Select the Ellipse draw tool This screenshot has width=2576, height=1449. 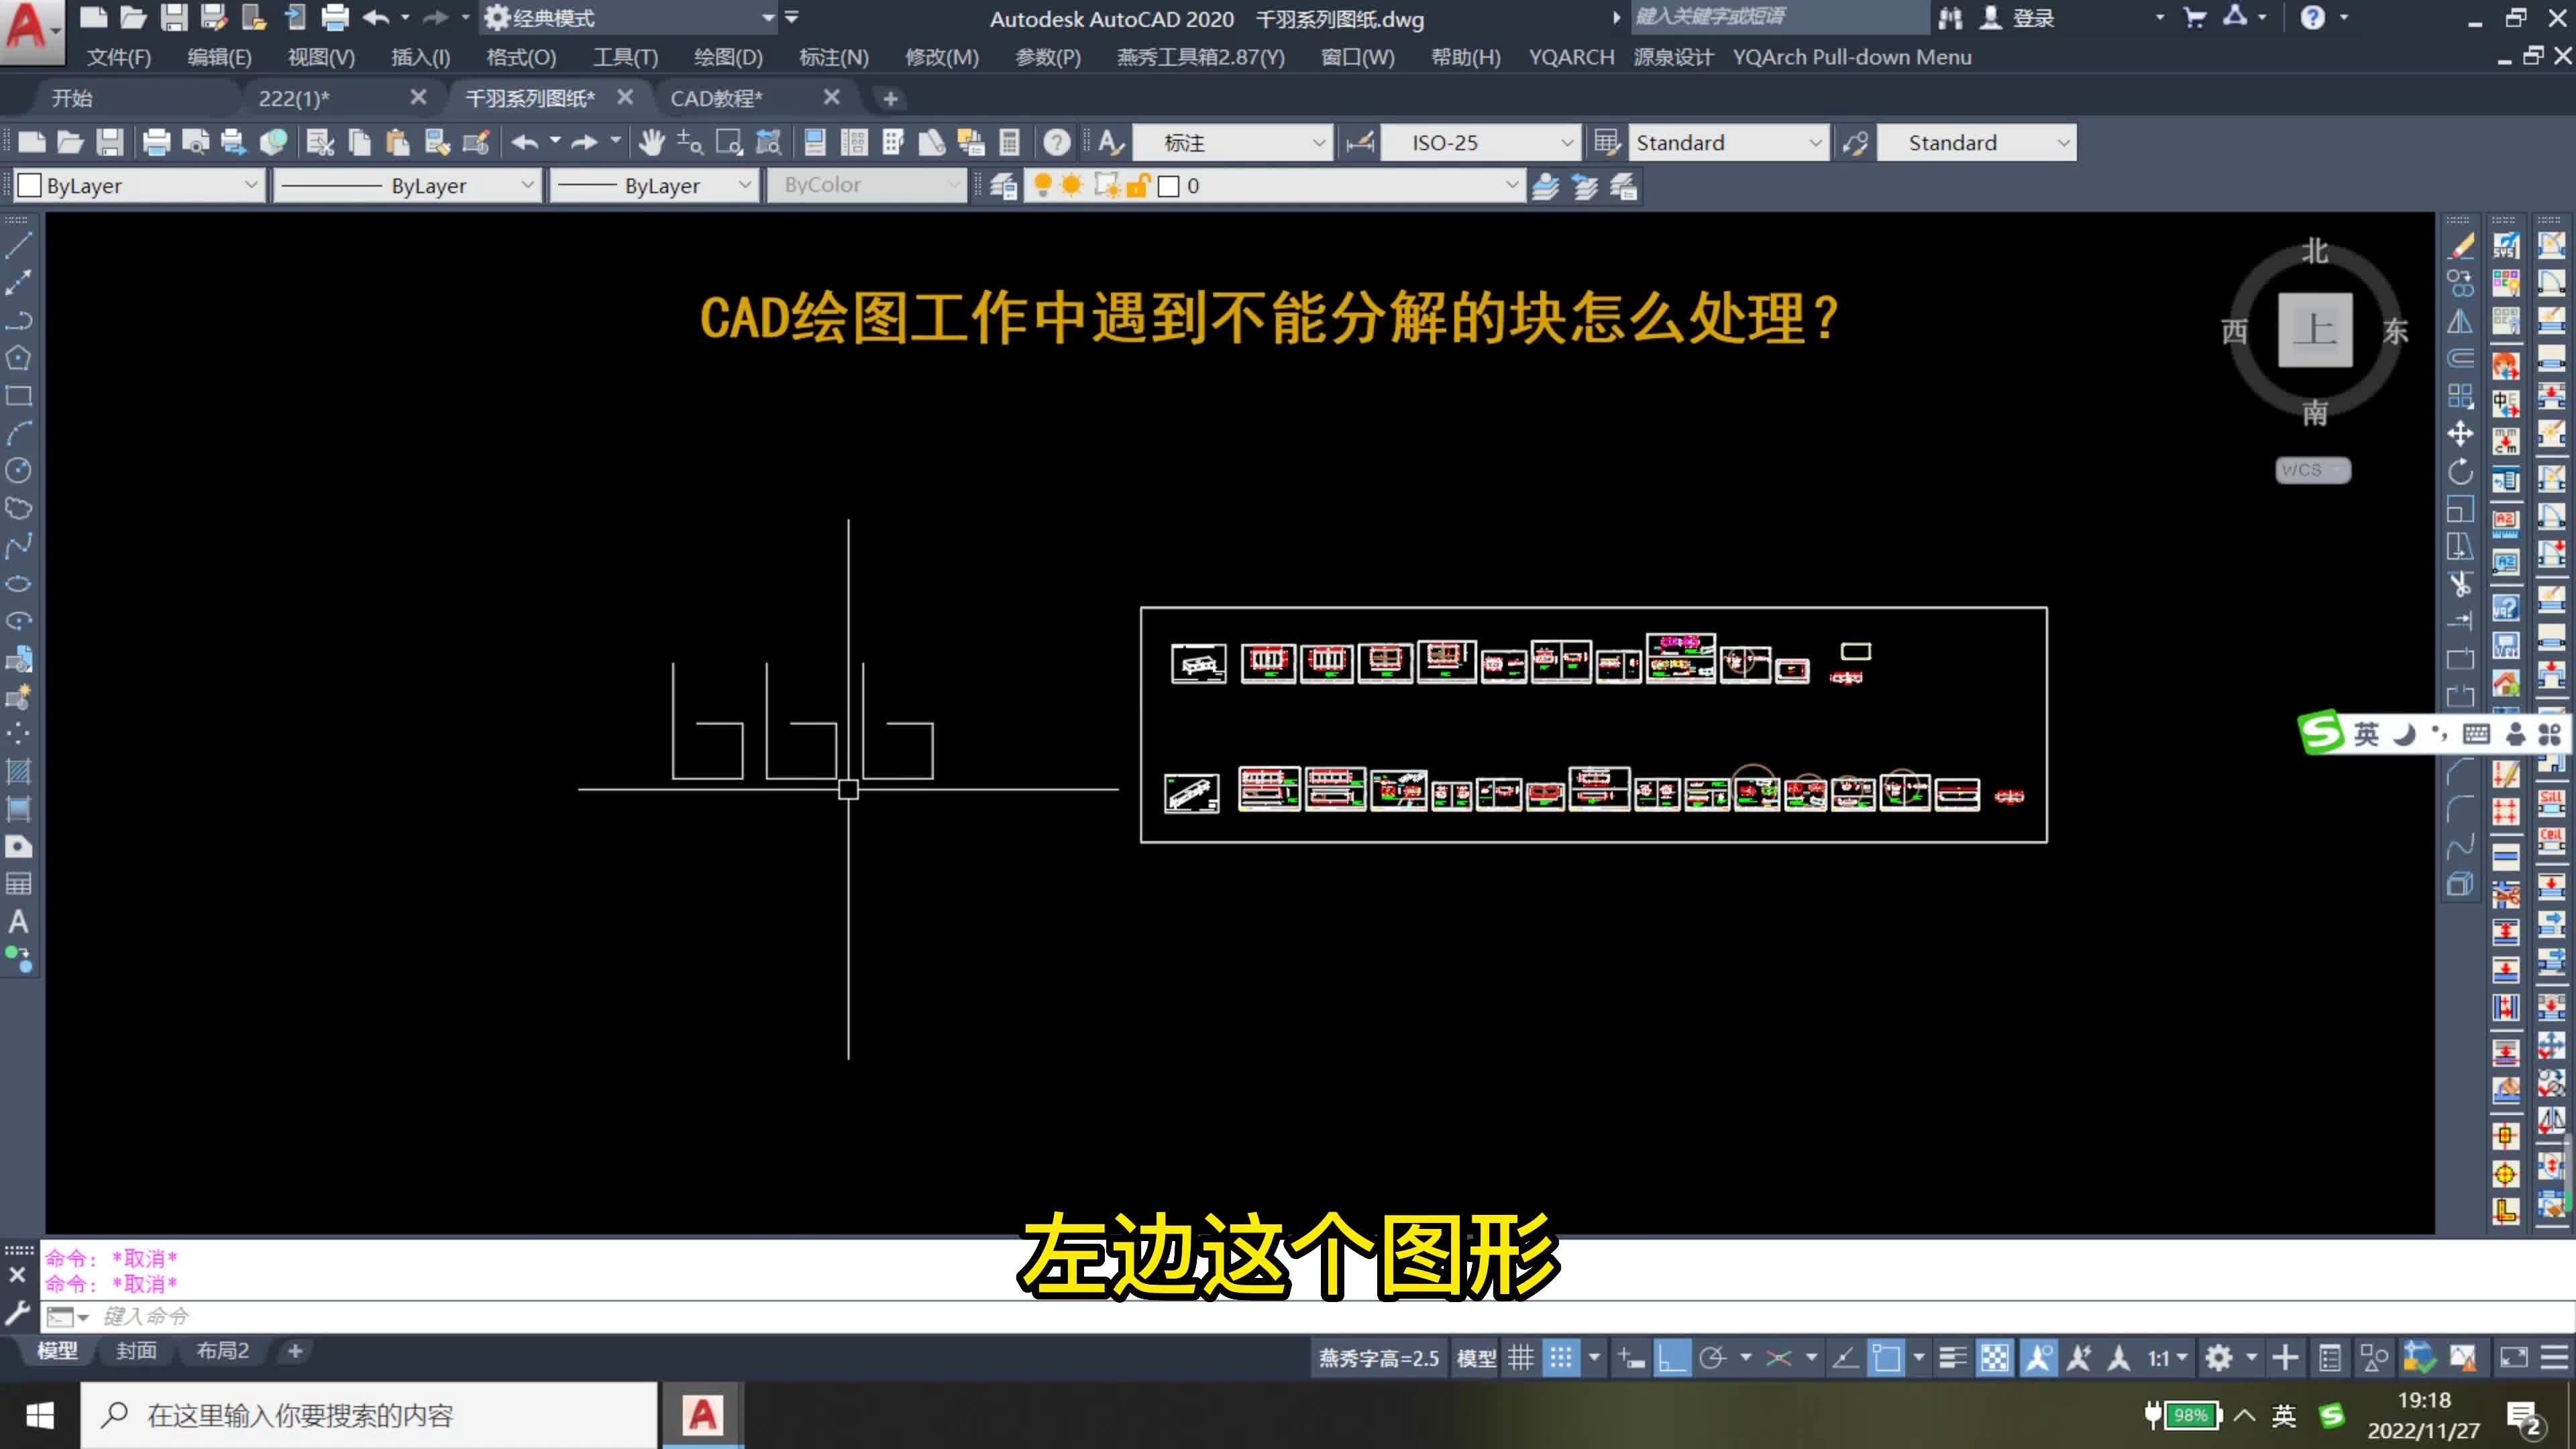click(x=19, y=583)
